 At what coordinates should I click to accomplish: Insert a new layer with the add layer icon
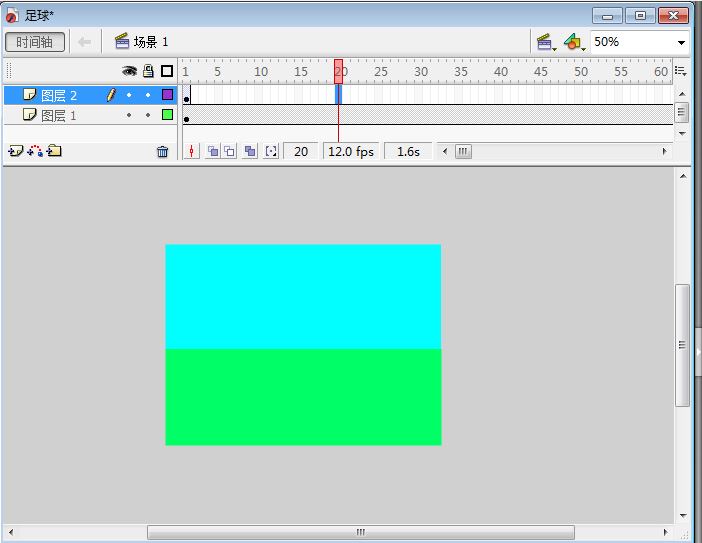click(x=15, y=151)
